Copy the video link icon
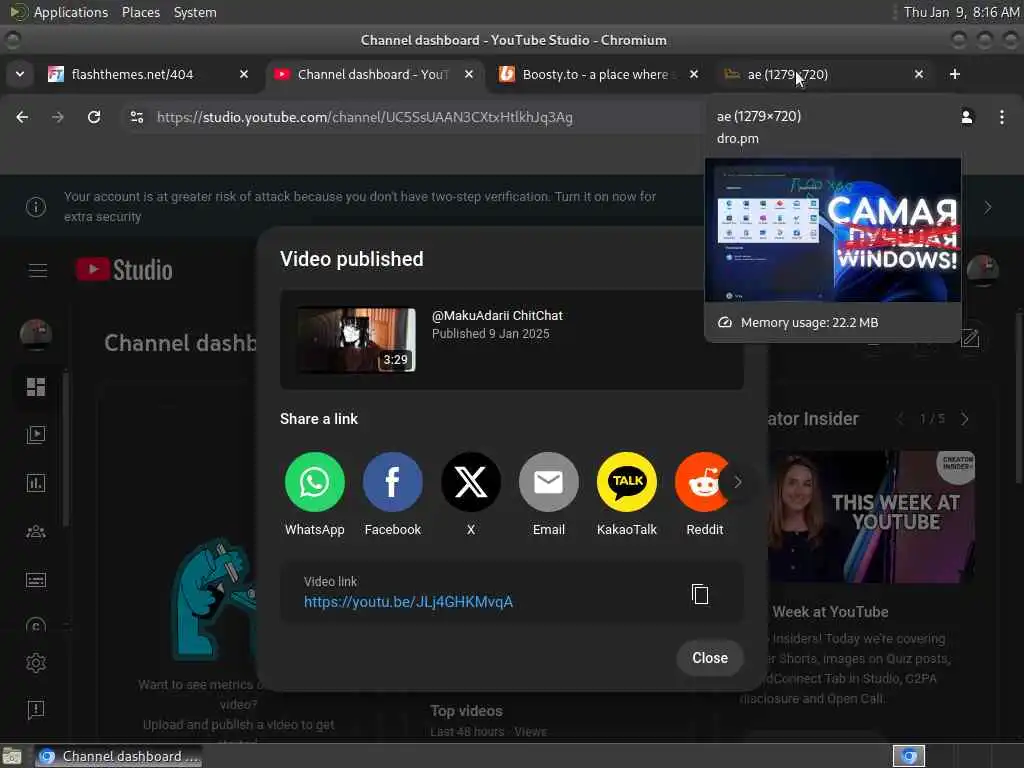 pos(700,594)
